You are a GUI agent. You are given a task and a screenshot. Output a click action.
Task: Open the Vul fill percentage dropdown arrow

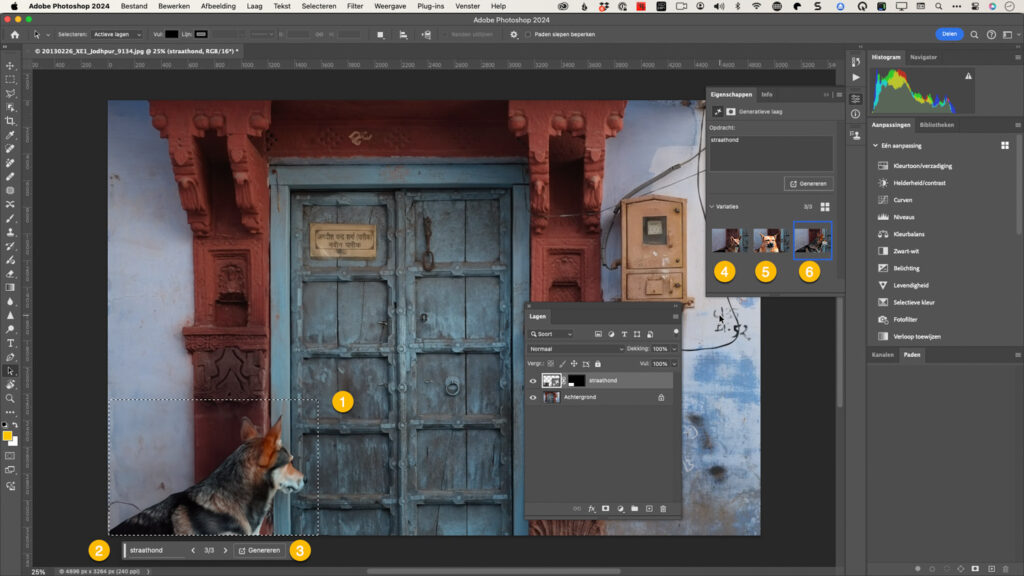tap(674, 364)
